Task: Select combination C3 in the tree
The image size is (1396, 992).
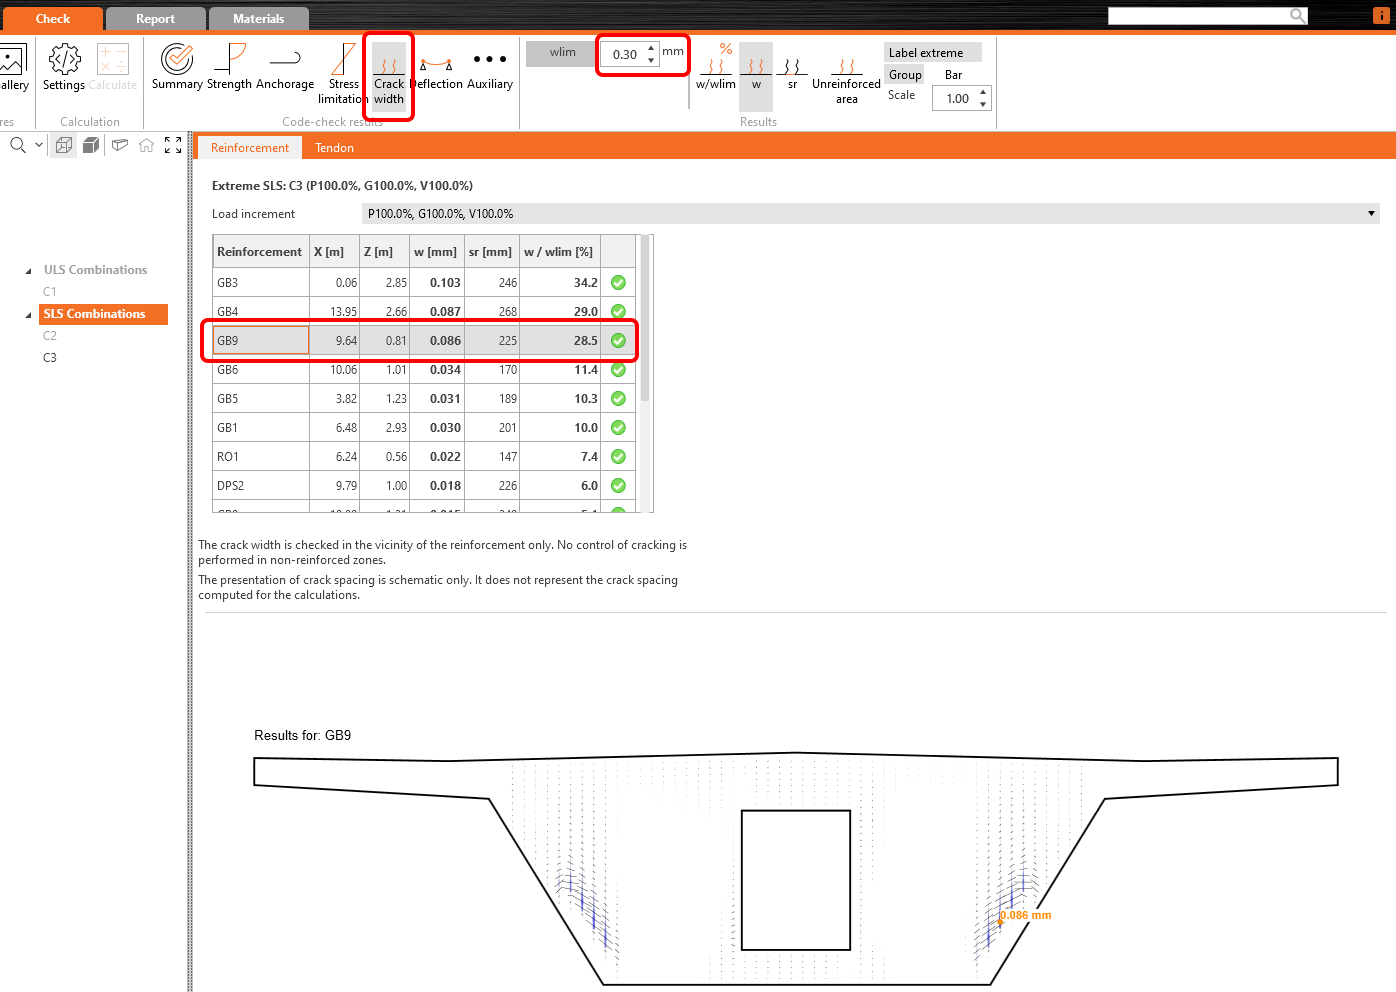Action: 50,358
